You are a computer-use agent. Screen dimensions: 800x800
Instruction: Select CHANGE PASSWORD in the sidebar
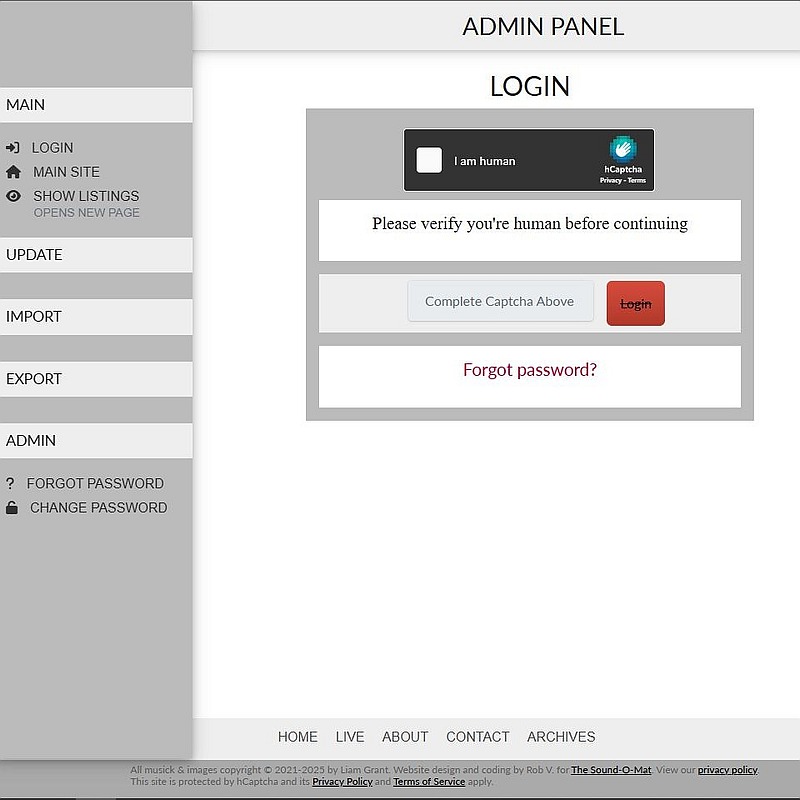coord(98,508)
